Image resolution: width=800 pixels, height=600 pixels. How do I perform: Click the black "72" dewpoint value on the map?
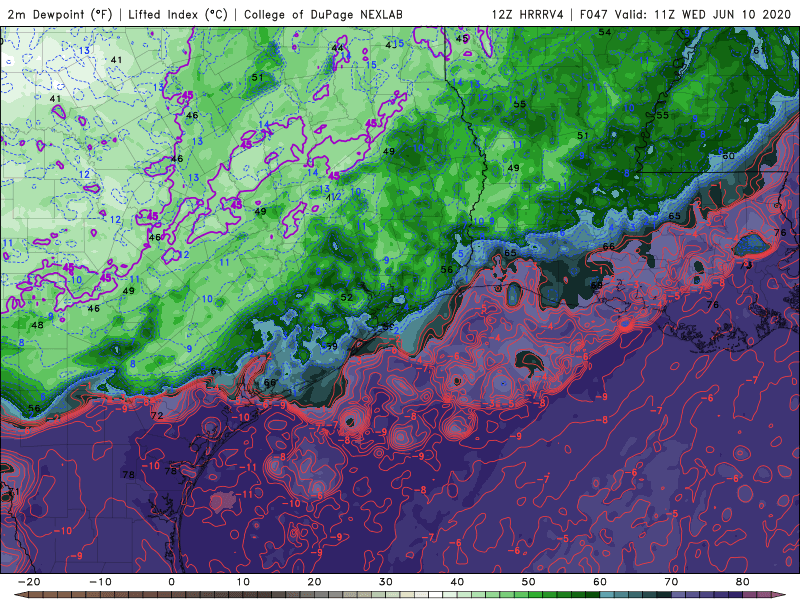coord(157,415)
